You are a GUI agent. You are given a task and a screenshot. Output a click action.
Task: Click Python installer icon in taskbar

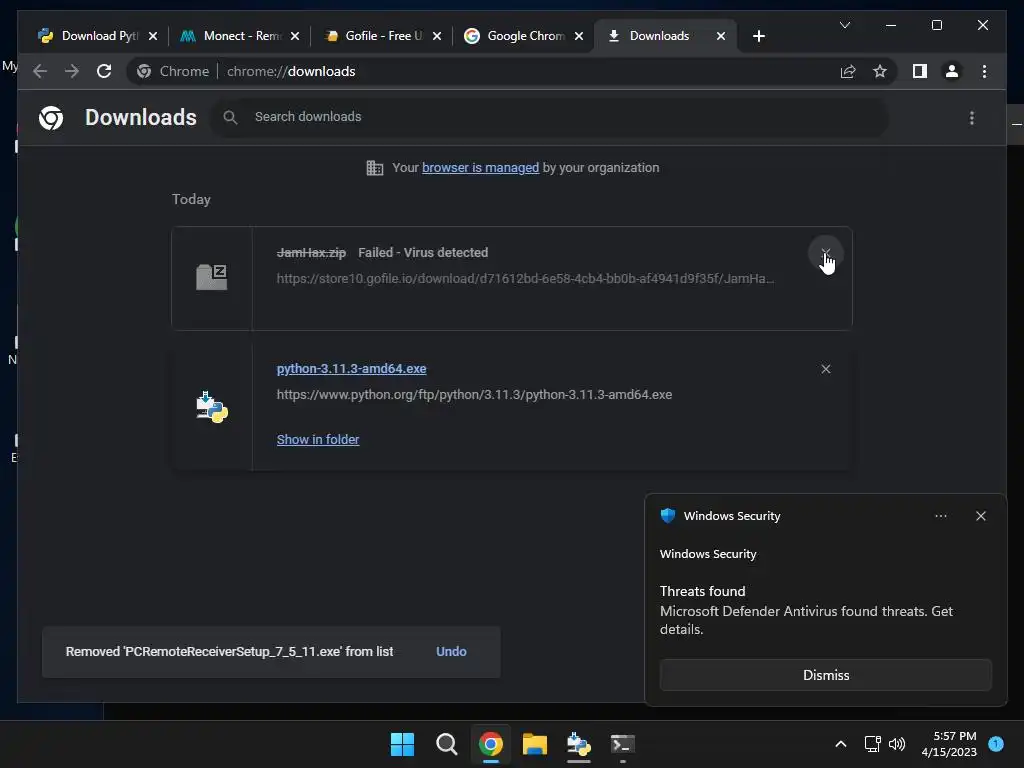(579, 744)
